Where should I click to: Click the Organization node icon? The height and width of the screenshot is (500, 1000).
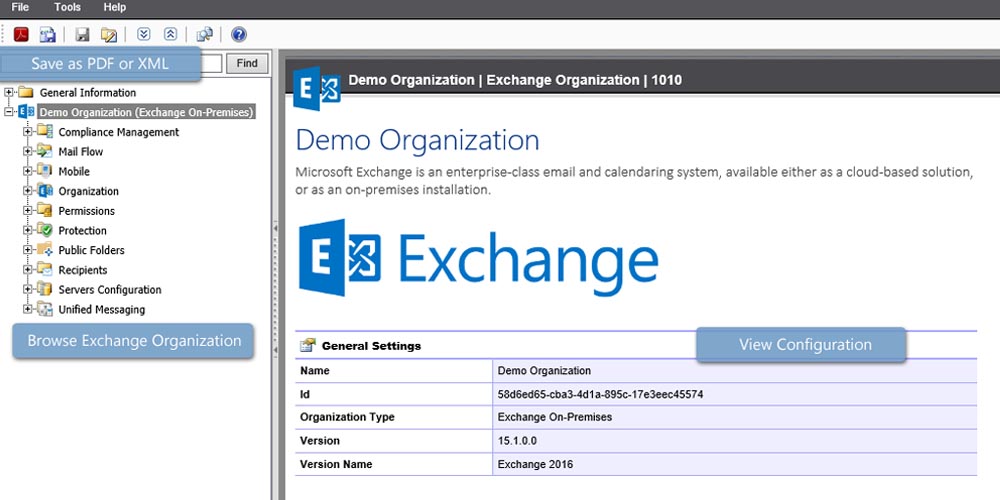coord(45,191)
